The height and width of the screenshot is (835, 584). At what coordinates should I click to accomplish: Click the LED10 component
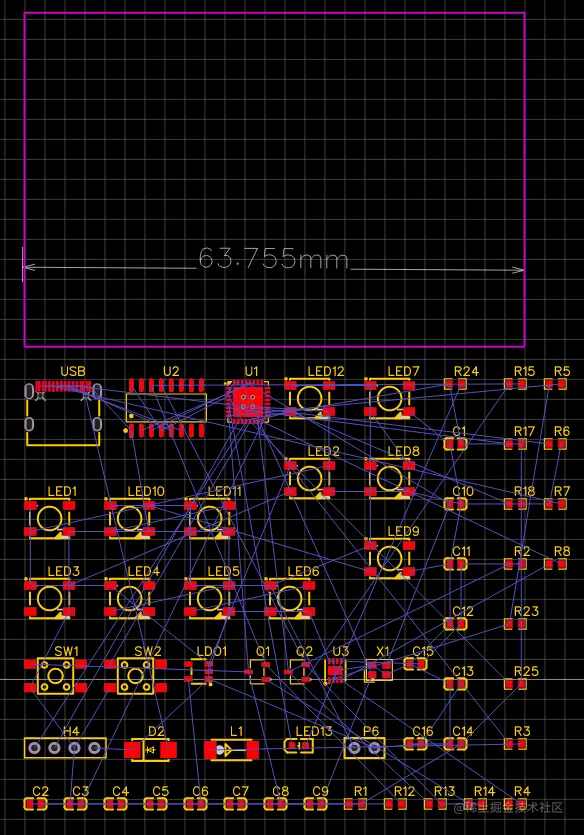(x=129, y=518)
